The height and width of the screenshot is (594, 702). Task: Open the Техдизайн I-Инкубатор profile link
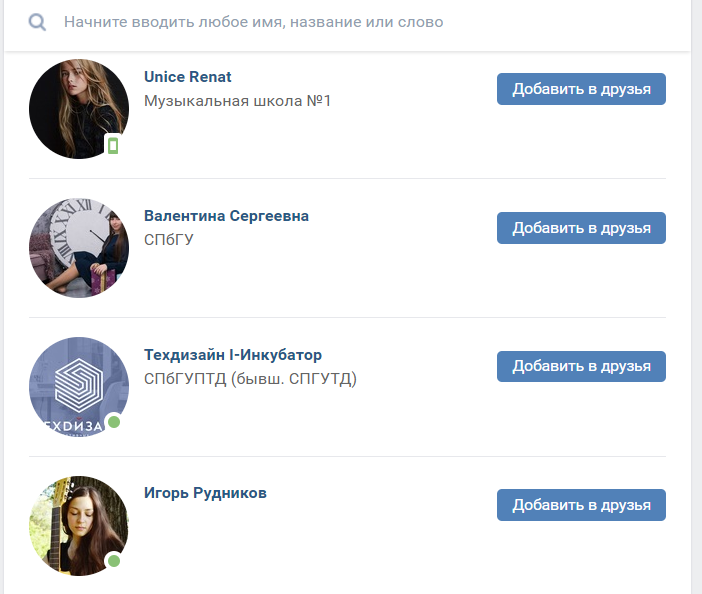click(233, 355)
